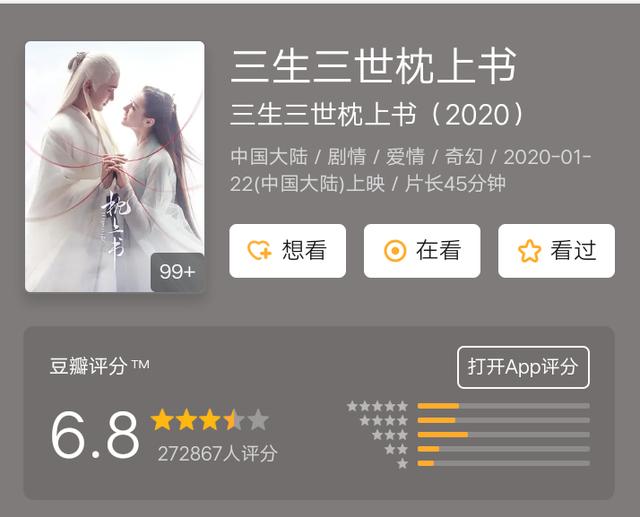
Task: Tap the 打开App评分 button
Action: (x=523, y=367)
